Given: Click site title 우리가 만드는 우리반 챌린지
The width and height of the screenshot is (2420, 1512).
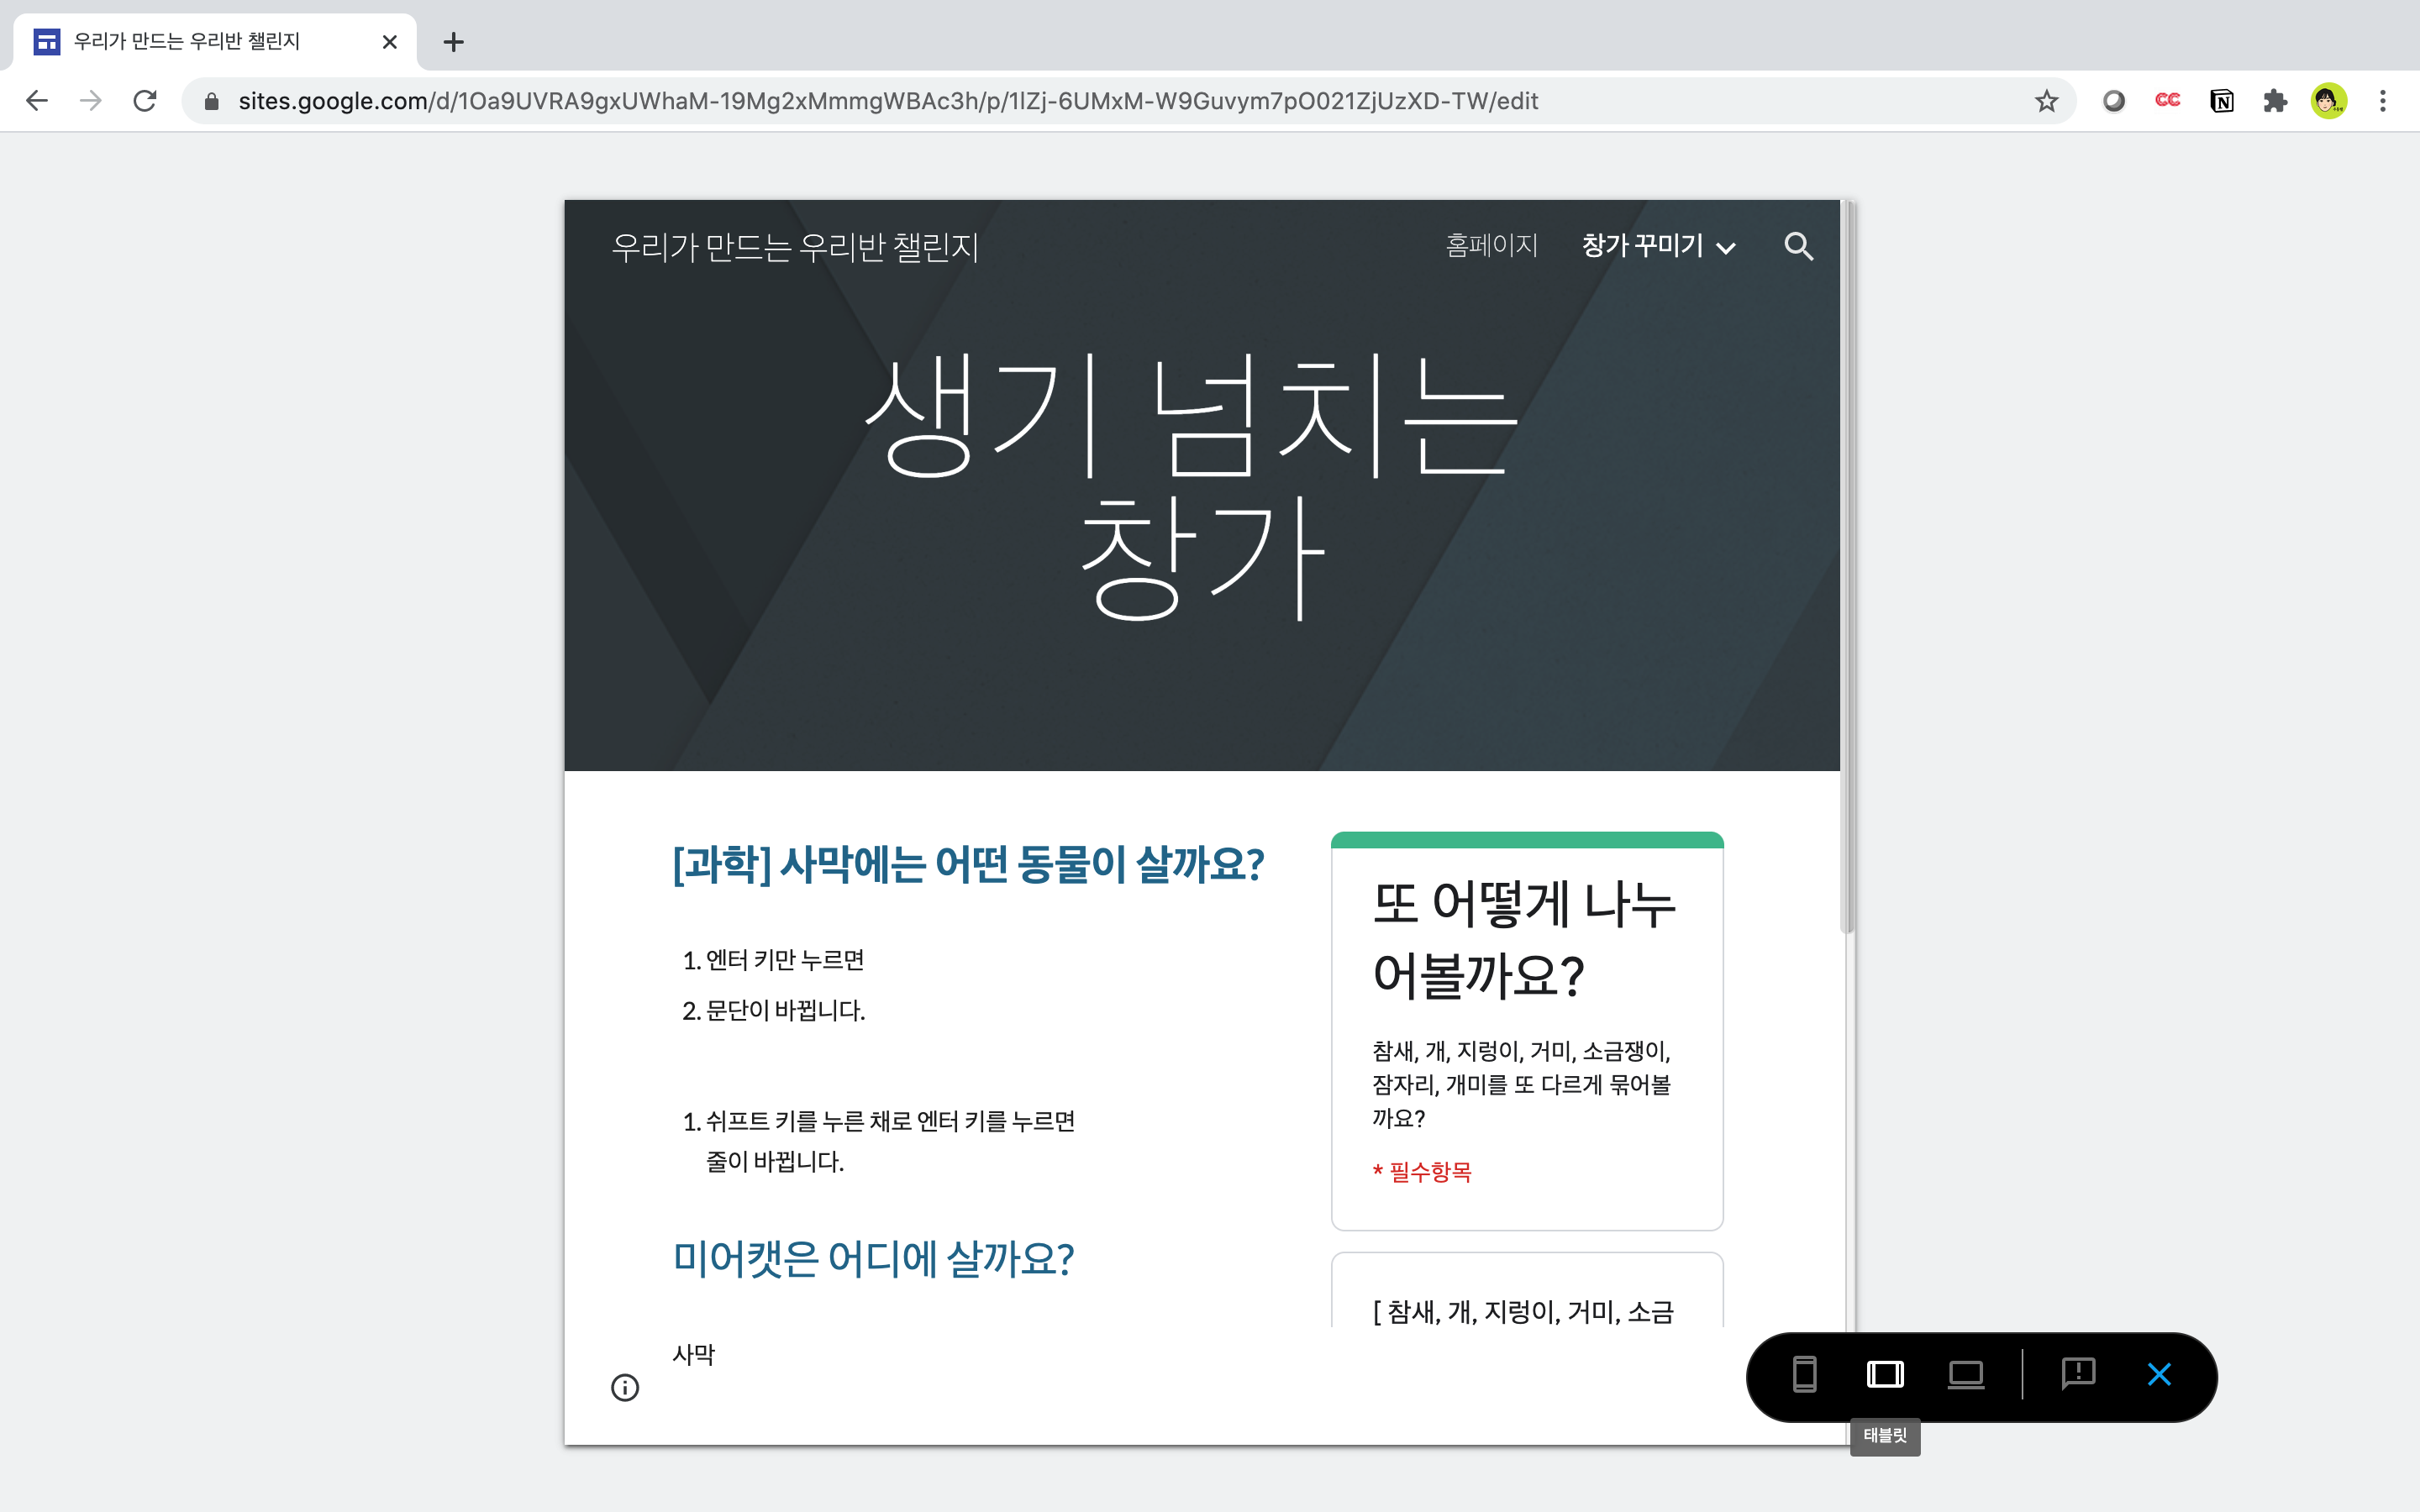Looking at the screenshot, I should click(x=795, y=247).
